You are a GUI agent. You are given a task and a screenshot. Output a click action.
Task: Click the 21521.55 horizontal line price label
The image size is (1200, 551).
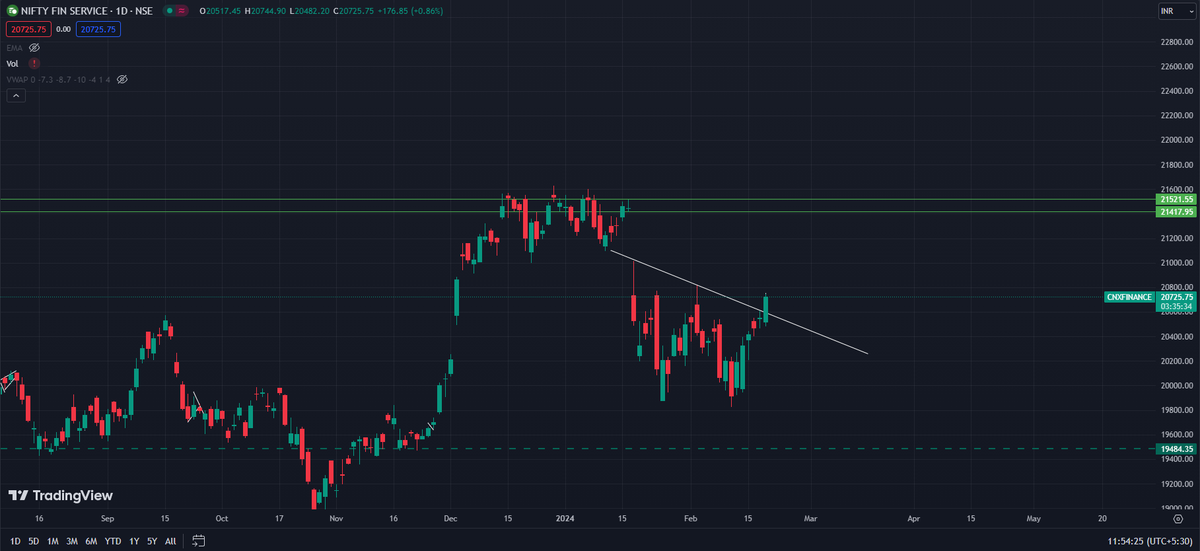[x=1176, y=200]
